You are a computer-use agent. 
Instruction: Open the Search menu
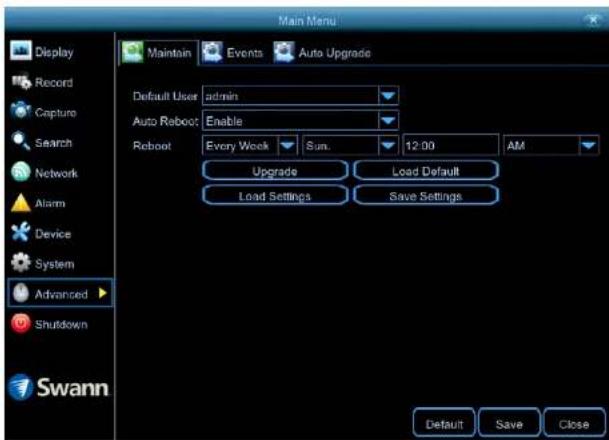coord(54,143)
